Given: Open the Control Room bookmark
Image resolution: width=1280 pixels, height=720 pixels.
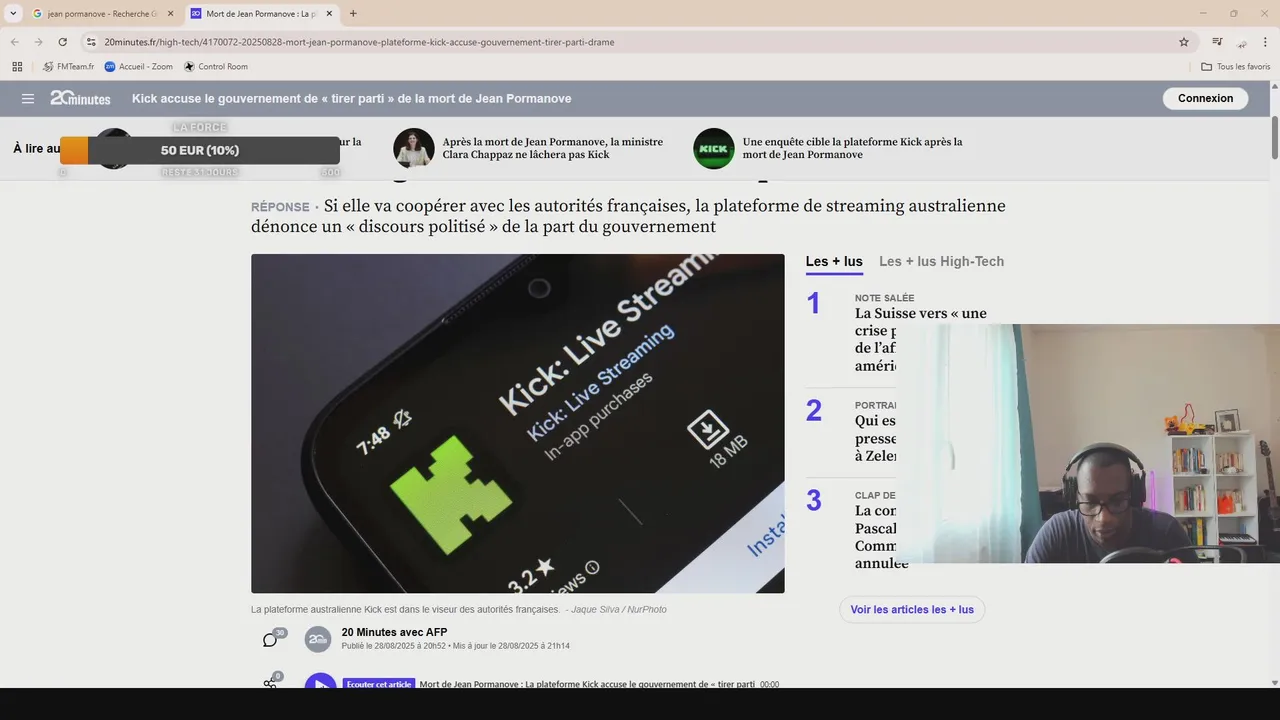Looking at the screenshot, I should click(216, 67).
